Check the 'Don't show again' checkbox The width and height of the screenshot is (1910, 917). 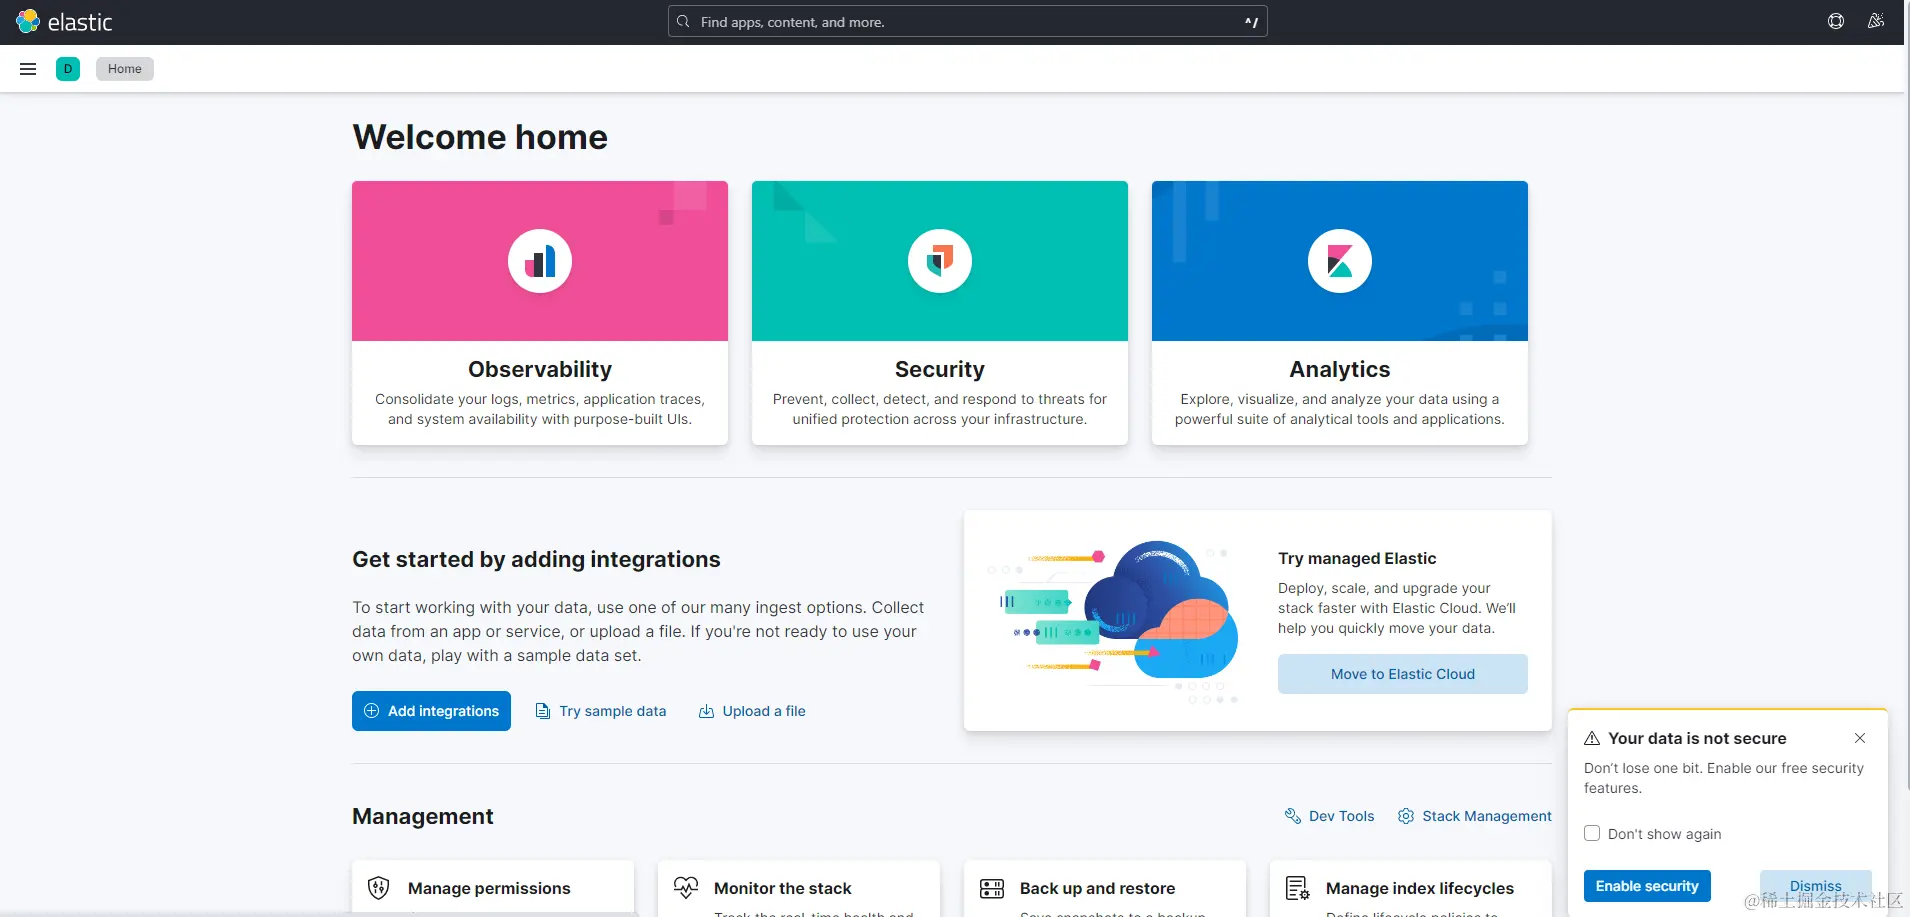click(x=1592, y=833)
